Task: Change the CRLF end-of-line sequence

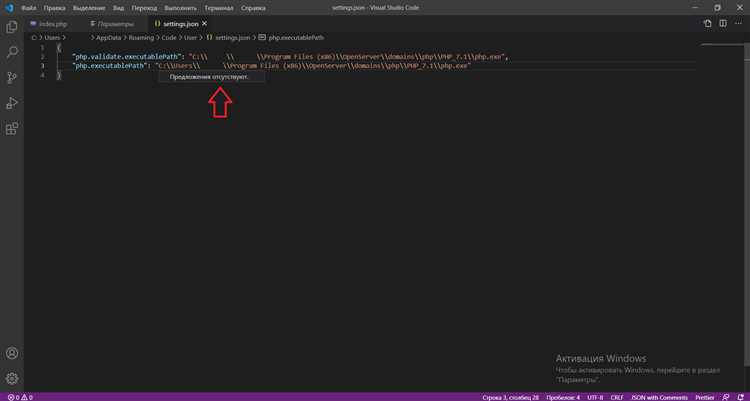Action: (617, 397)
